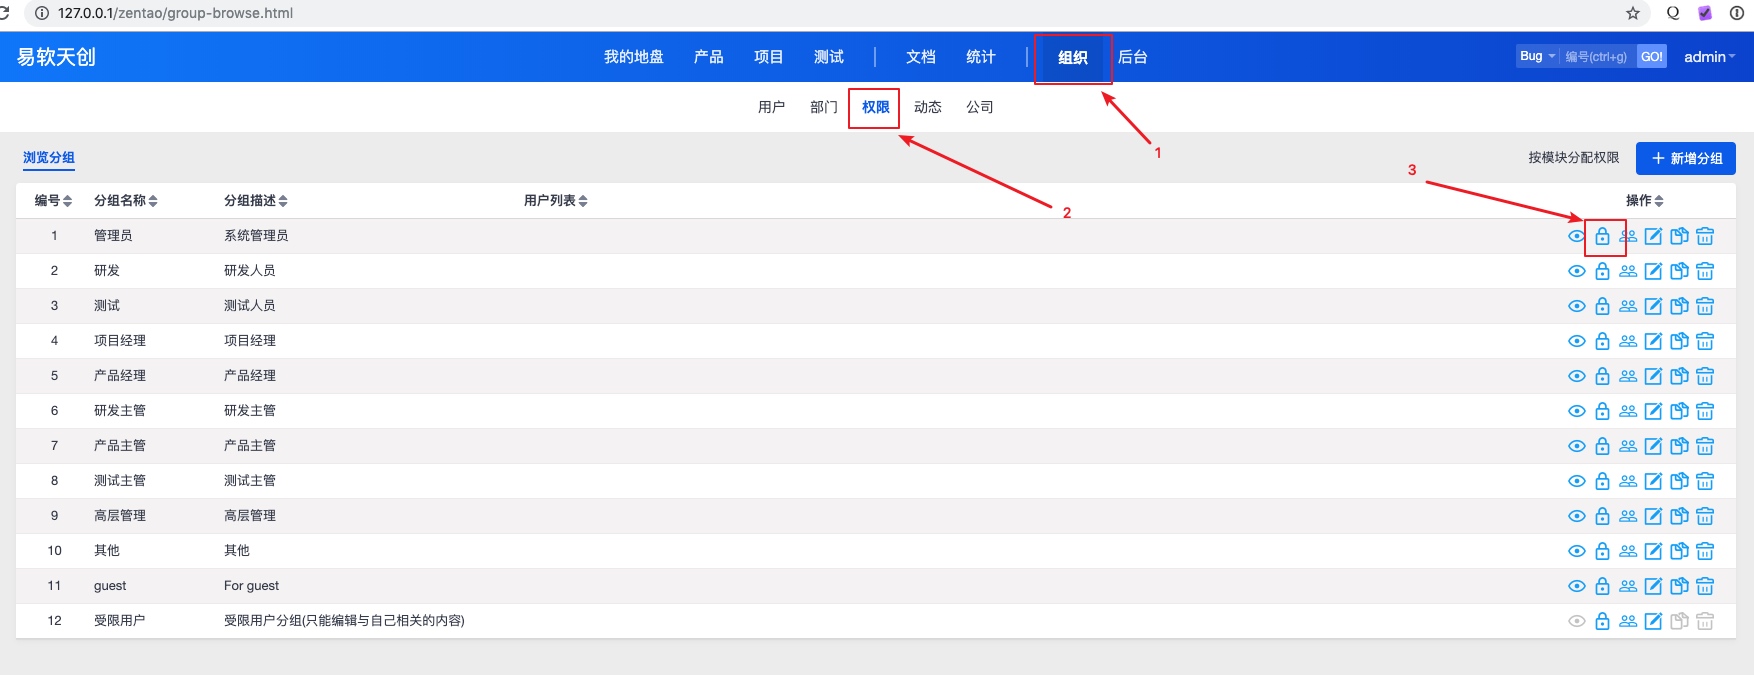
Task: Sort the table by 用户列表 column
Action: [555, 200]
